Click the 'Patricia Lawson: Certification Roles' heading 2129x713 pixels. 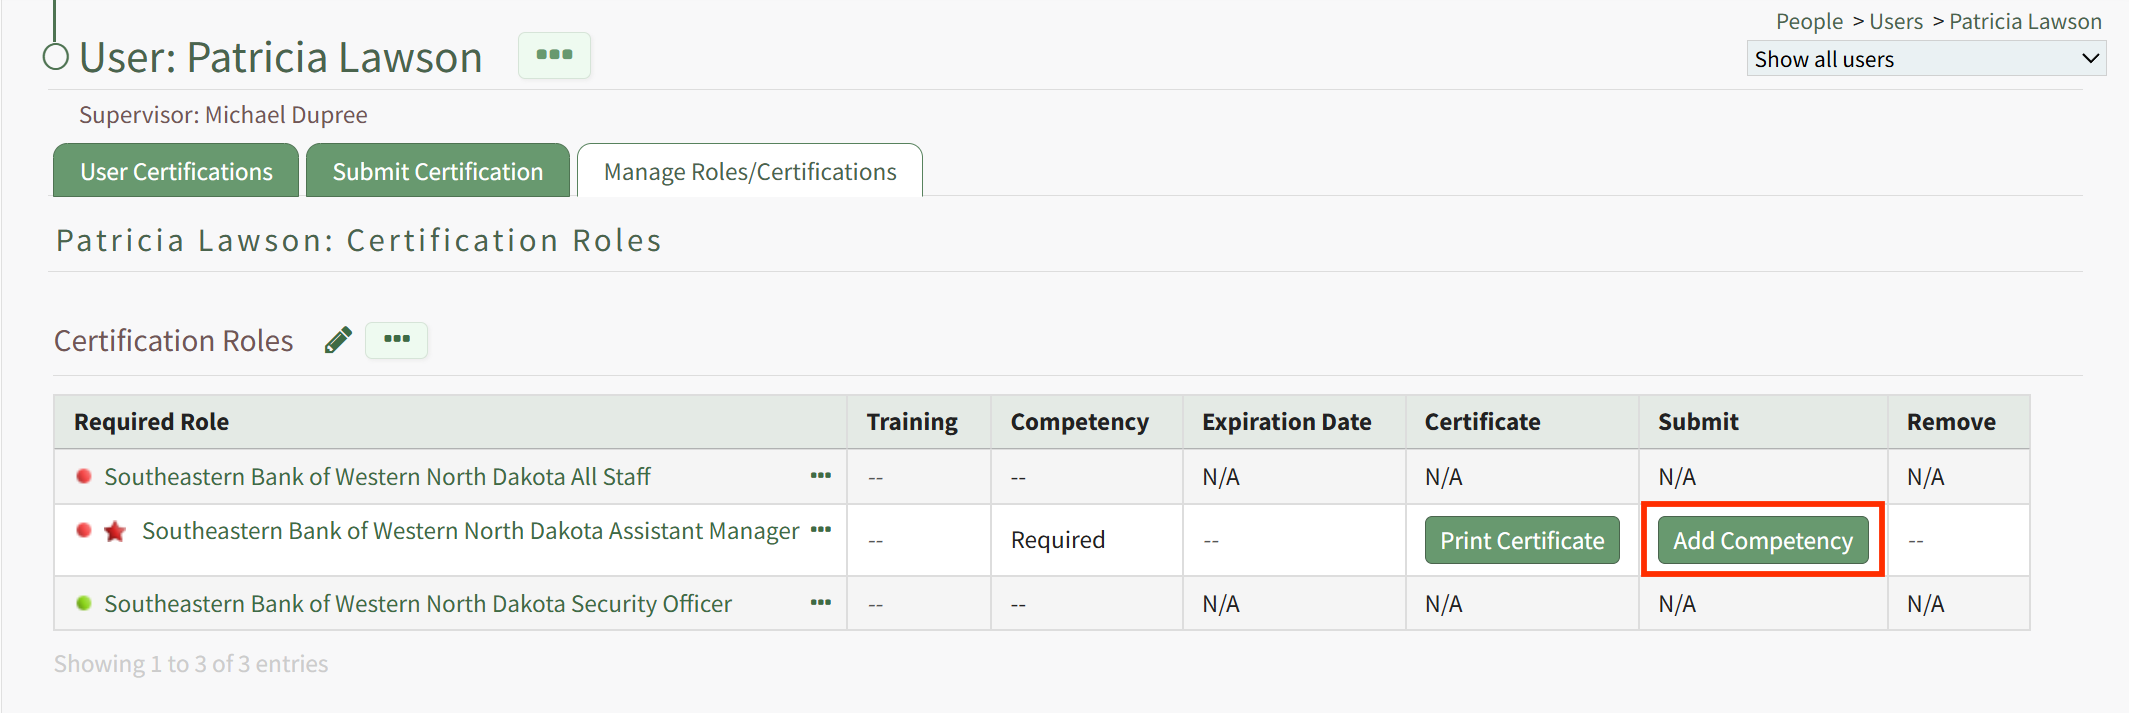359,241
